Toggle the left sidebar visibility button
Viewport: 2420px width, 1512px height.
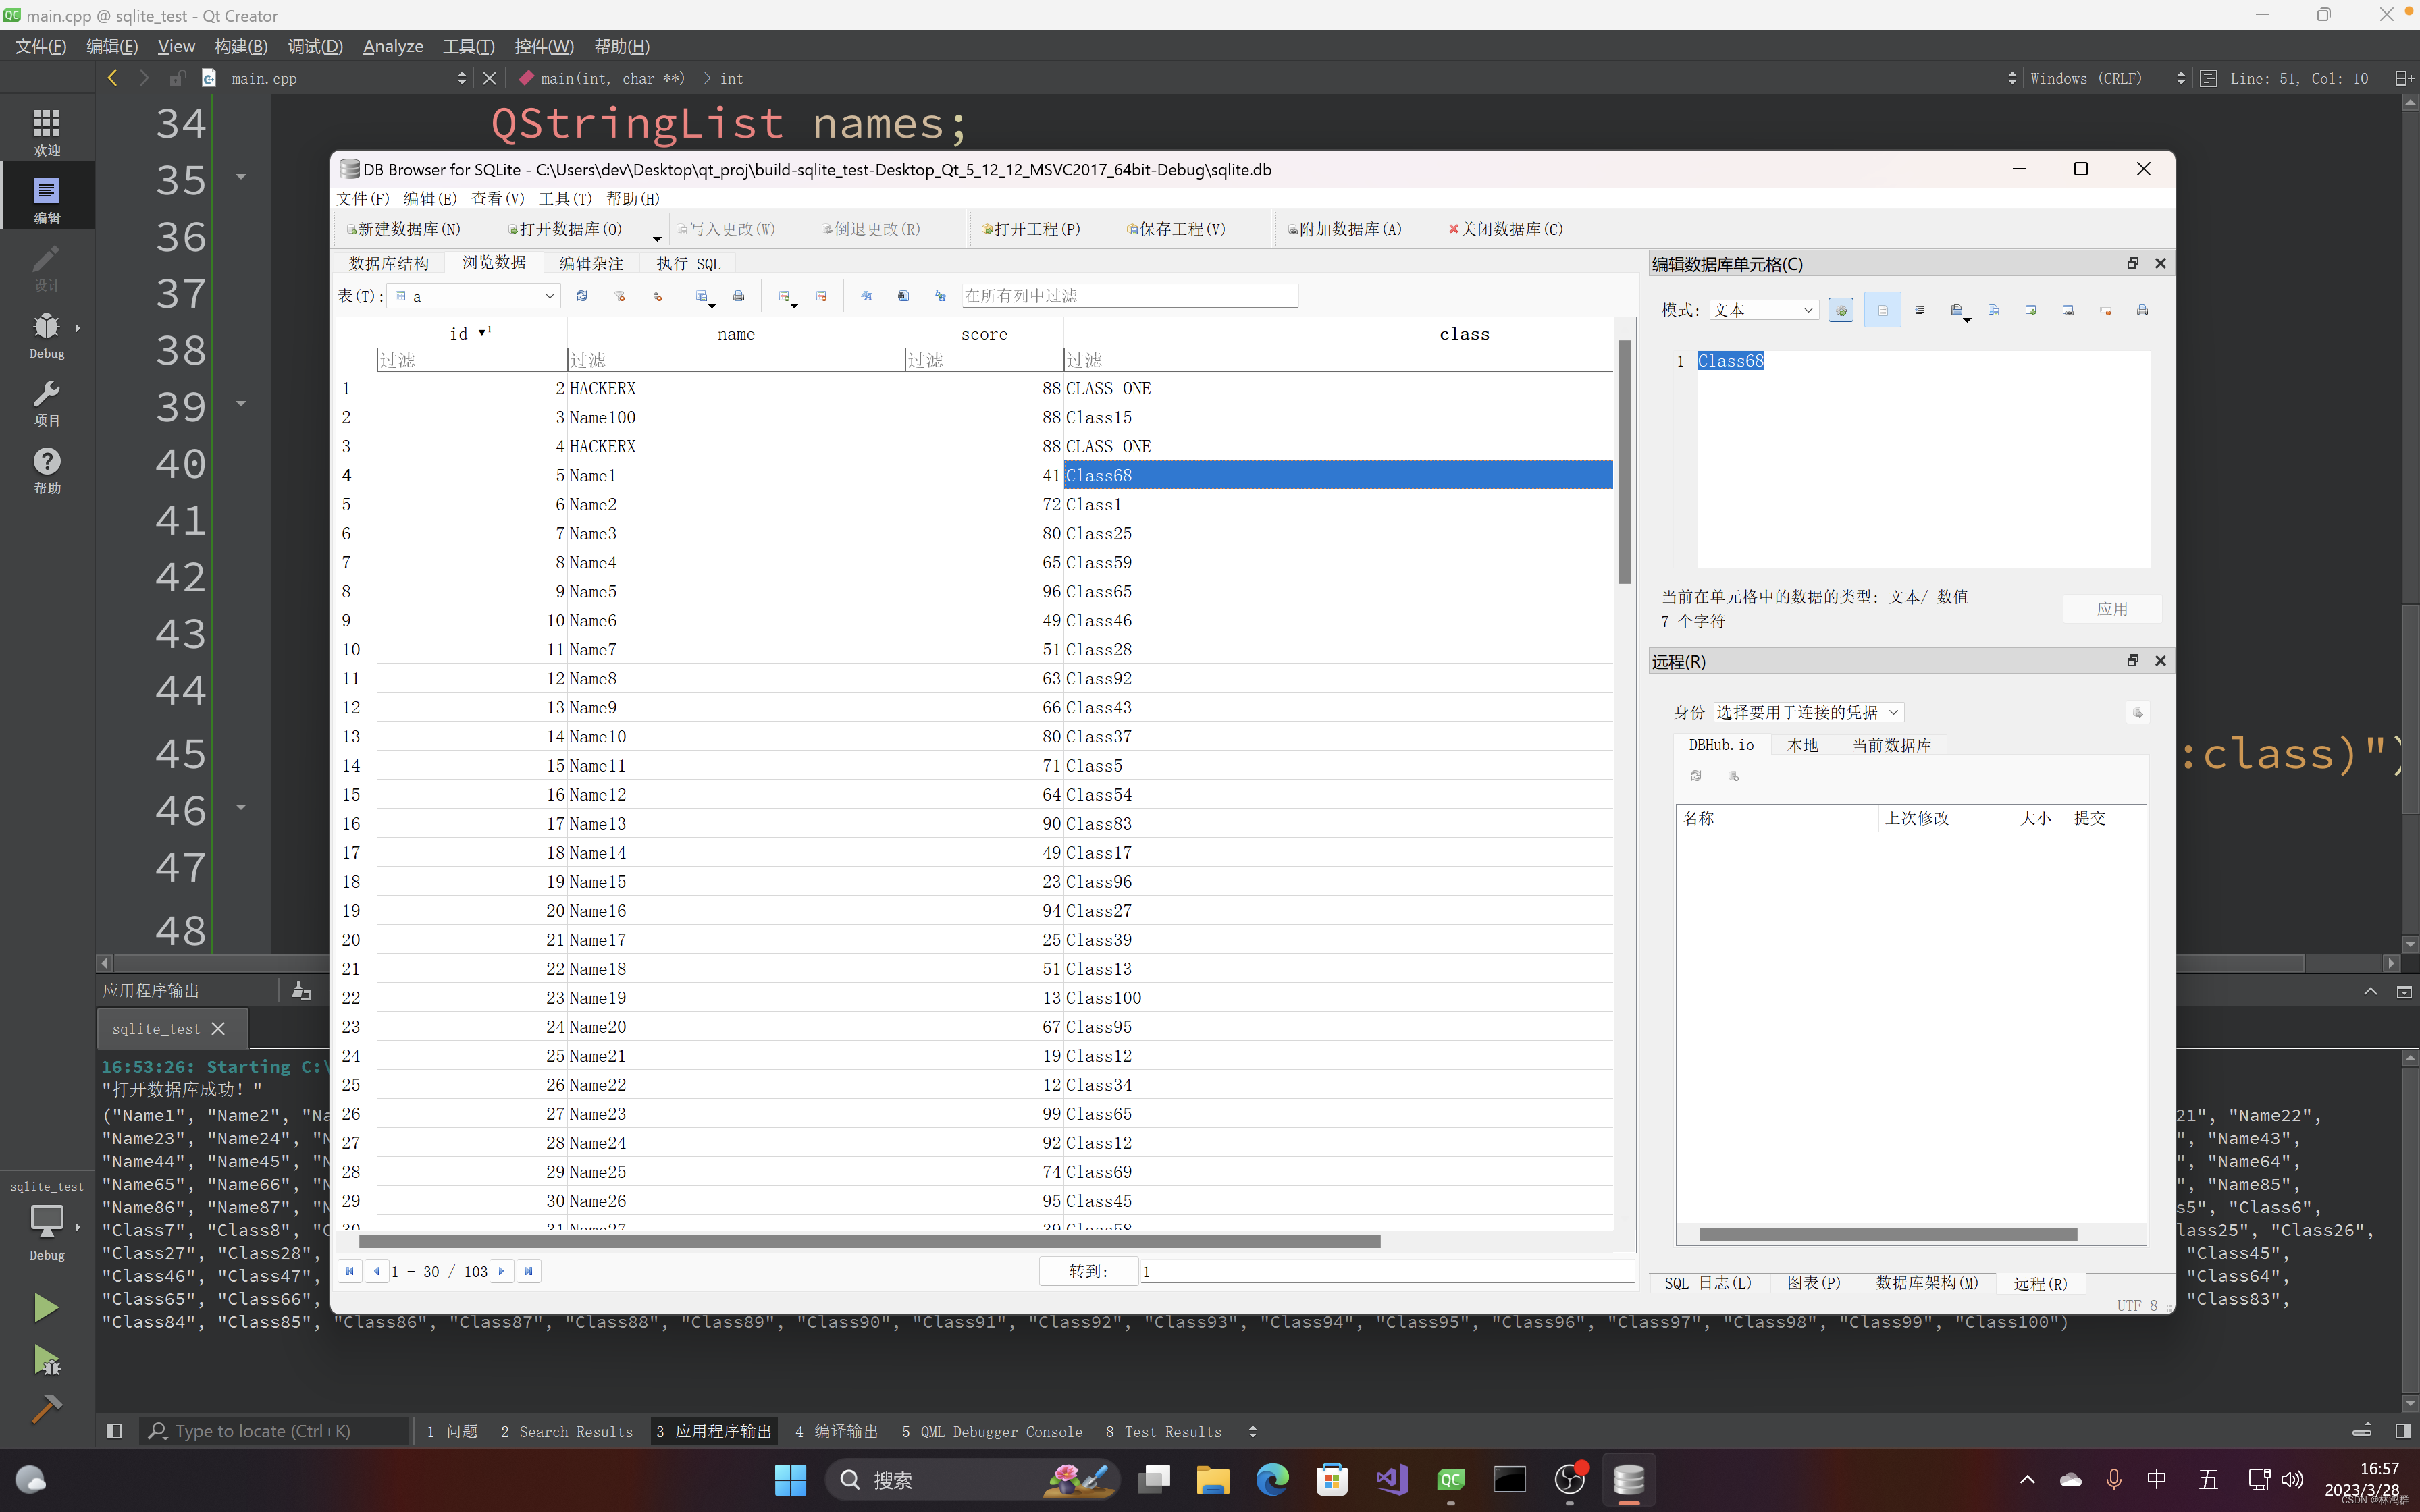click(114, 1431)
